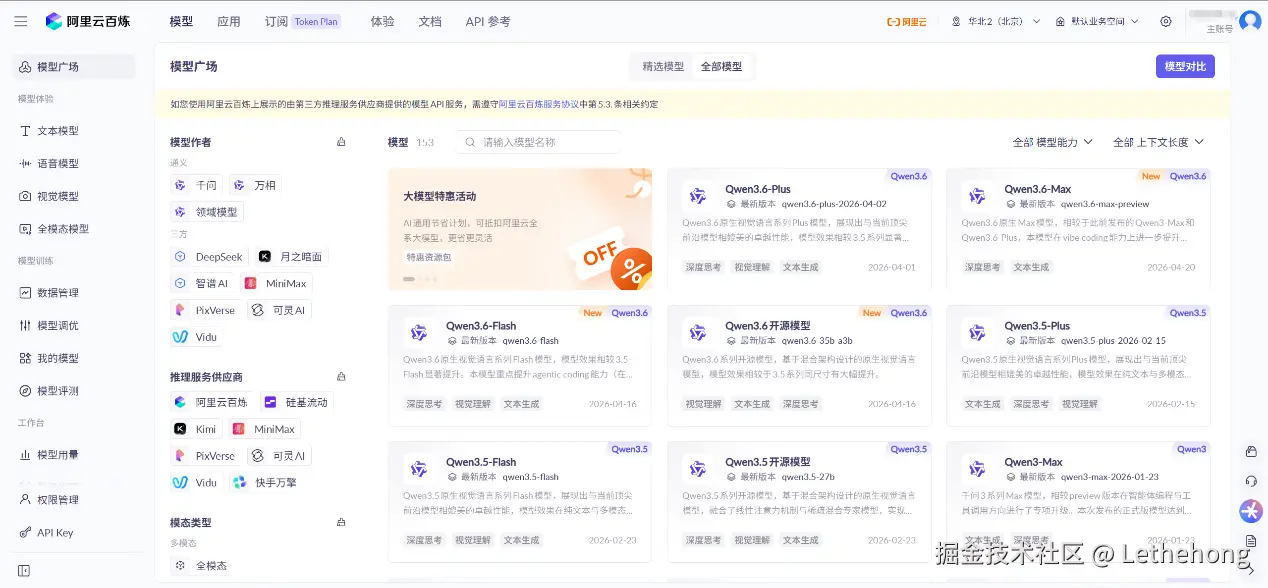Open the hamburger navigation menu
Image resolution: width=1268 pixels, height=588 pixels.
[x=21, y=21]
